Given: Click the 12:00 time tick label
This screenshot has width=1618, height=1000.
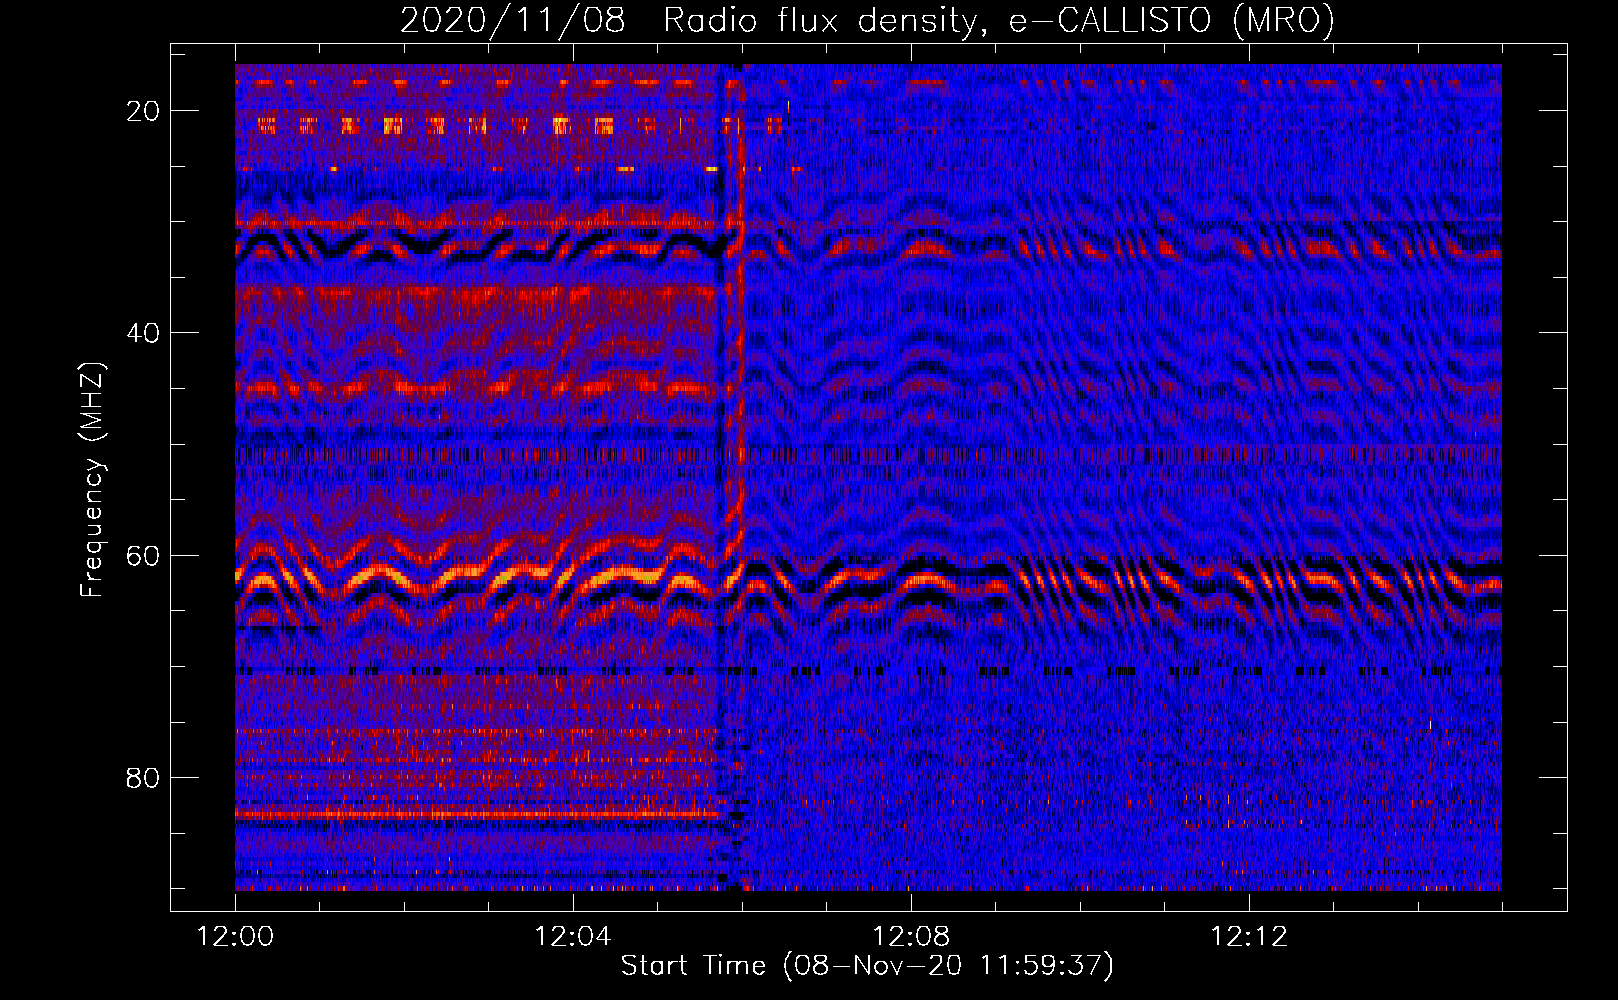Looking at the screenshot, I should [x=236, y=937].
